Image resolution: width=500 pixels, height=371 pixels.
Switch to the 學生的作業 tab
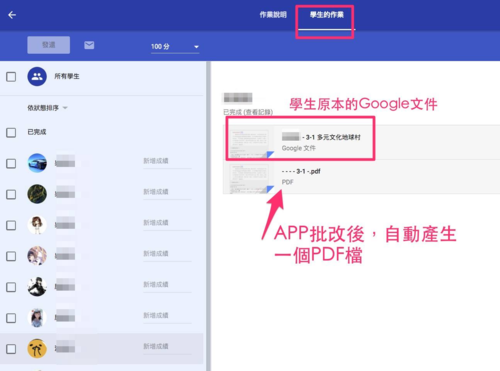click(x=327, y=15)
